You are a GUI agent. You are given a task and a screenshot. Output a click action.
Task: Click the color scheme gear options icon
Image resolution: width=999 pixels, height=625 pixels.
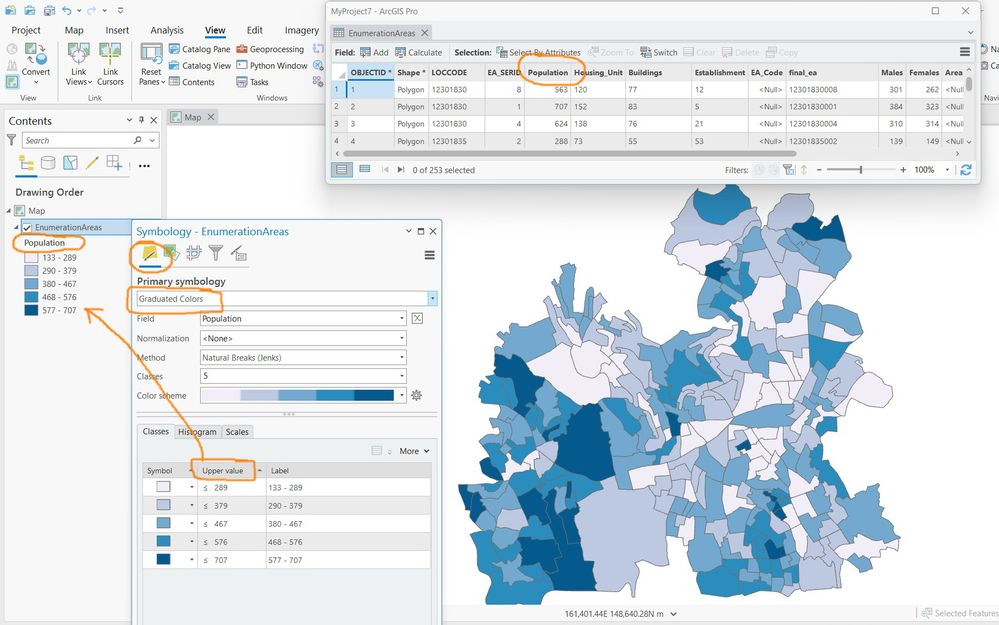(417, 395)
